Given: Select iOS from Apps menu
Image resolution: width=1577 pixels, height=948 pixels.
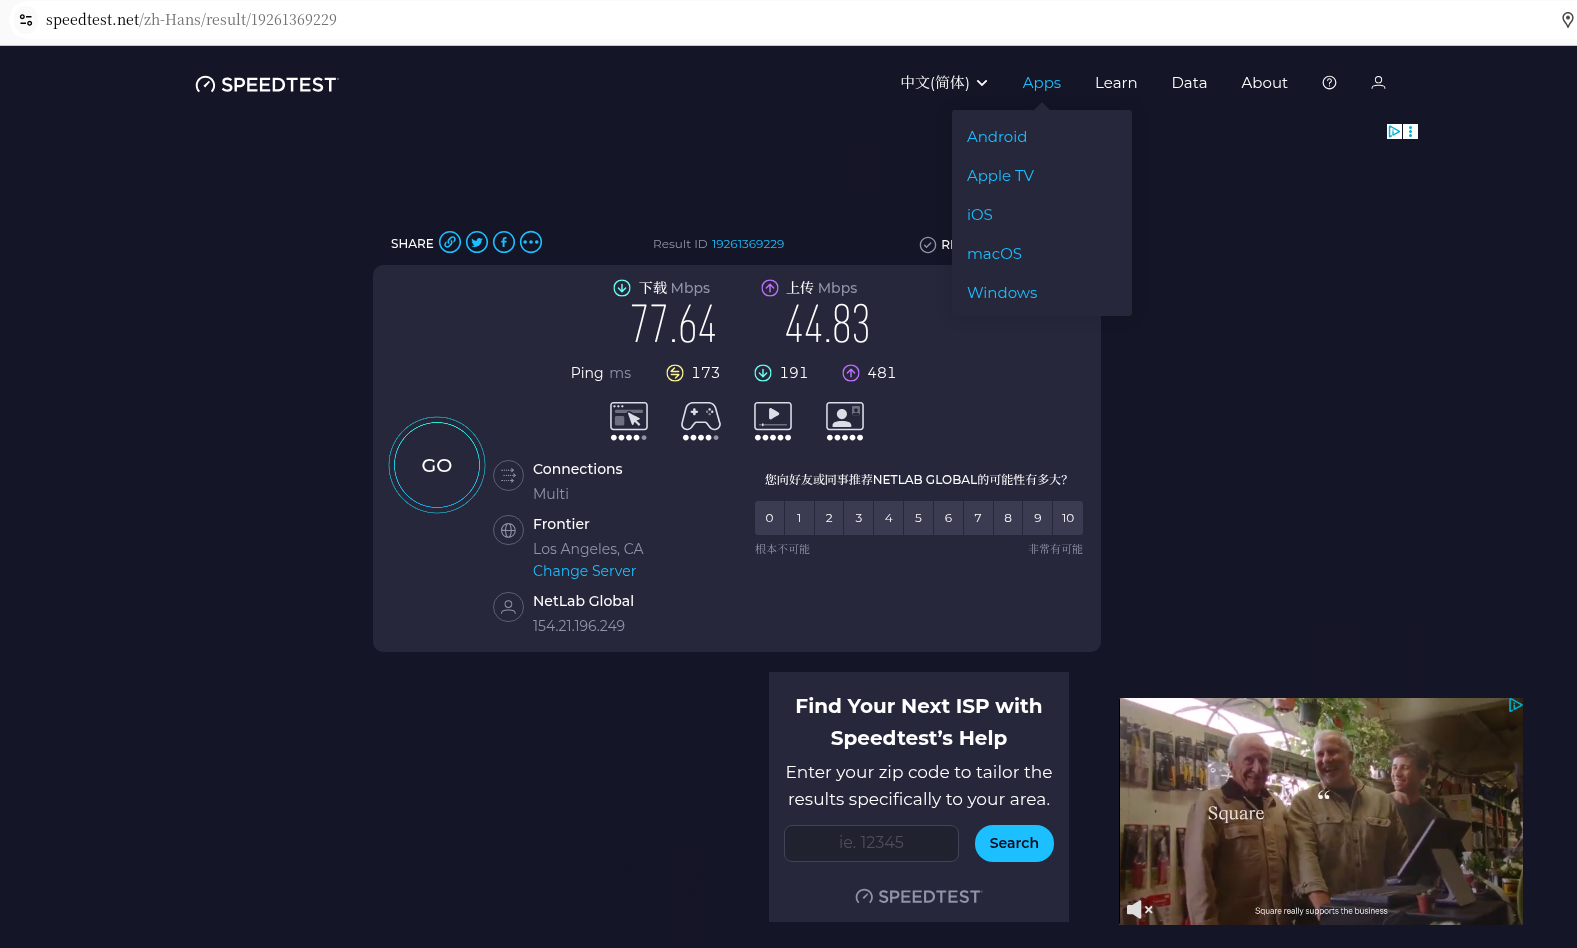Looking at the screenshot, I should [980, 215].
